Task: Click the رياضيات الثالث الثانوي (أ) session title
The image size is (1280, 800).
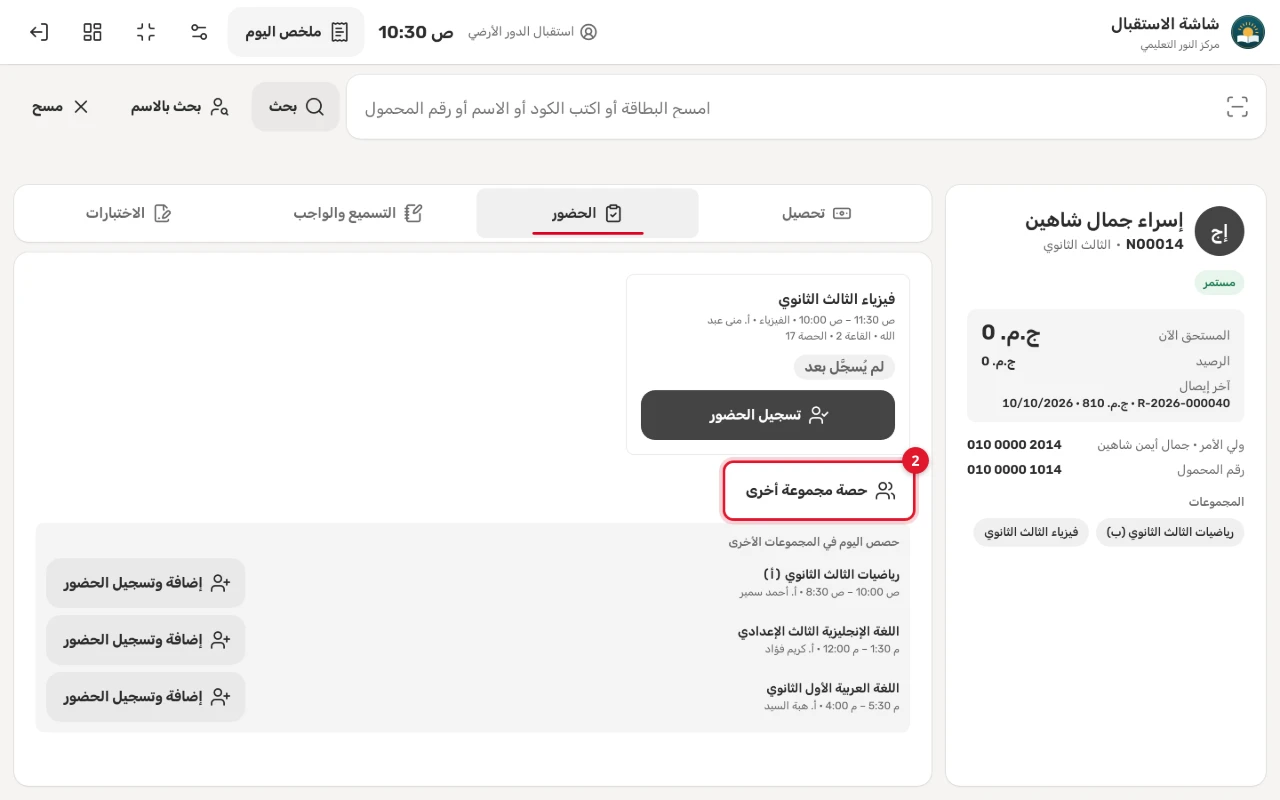Action: [x=831, y=575]
